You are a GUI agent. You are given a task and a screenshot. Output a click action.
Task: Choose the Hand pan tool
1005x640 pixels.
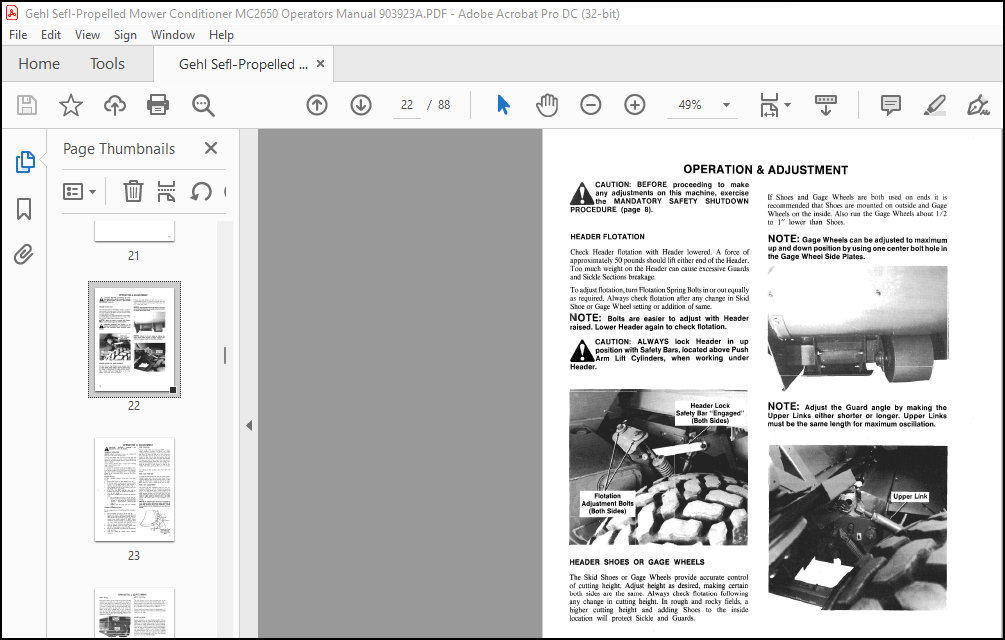pos(547,105)
